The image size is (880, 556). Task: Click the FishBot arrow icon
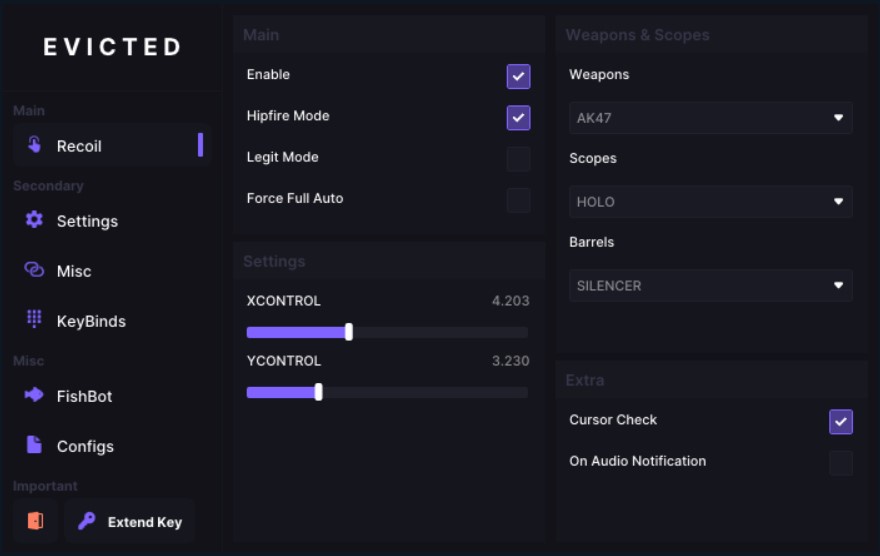35,395
